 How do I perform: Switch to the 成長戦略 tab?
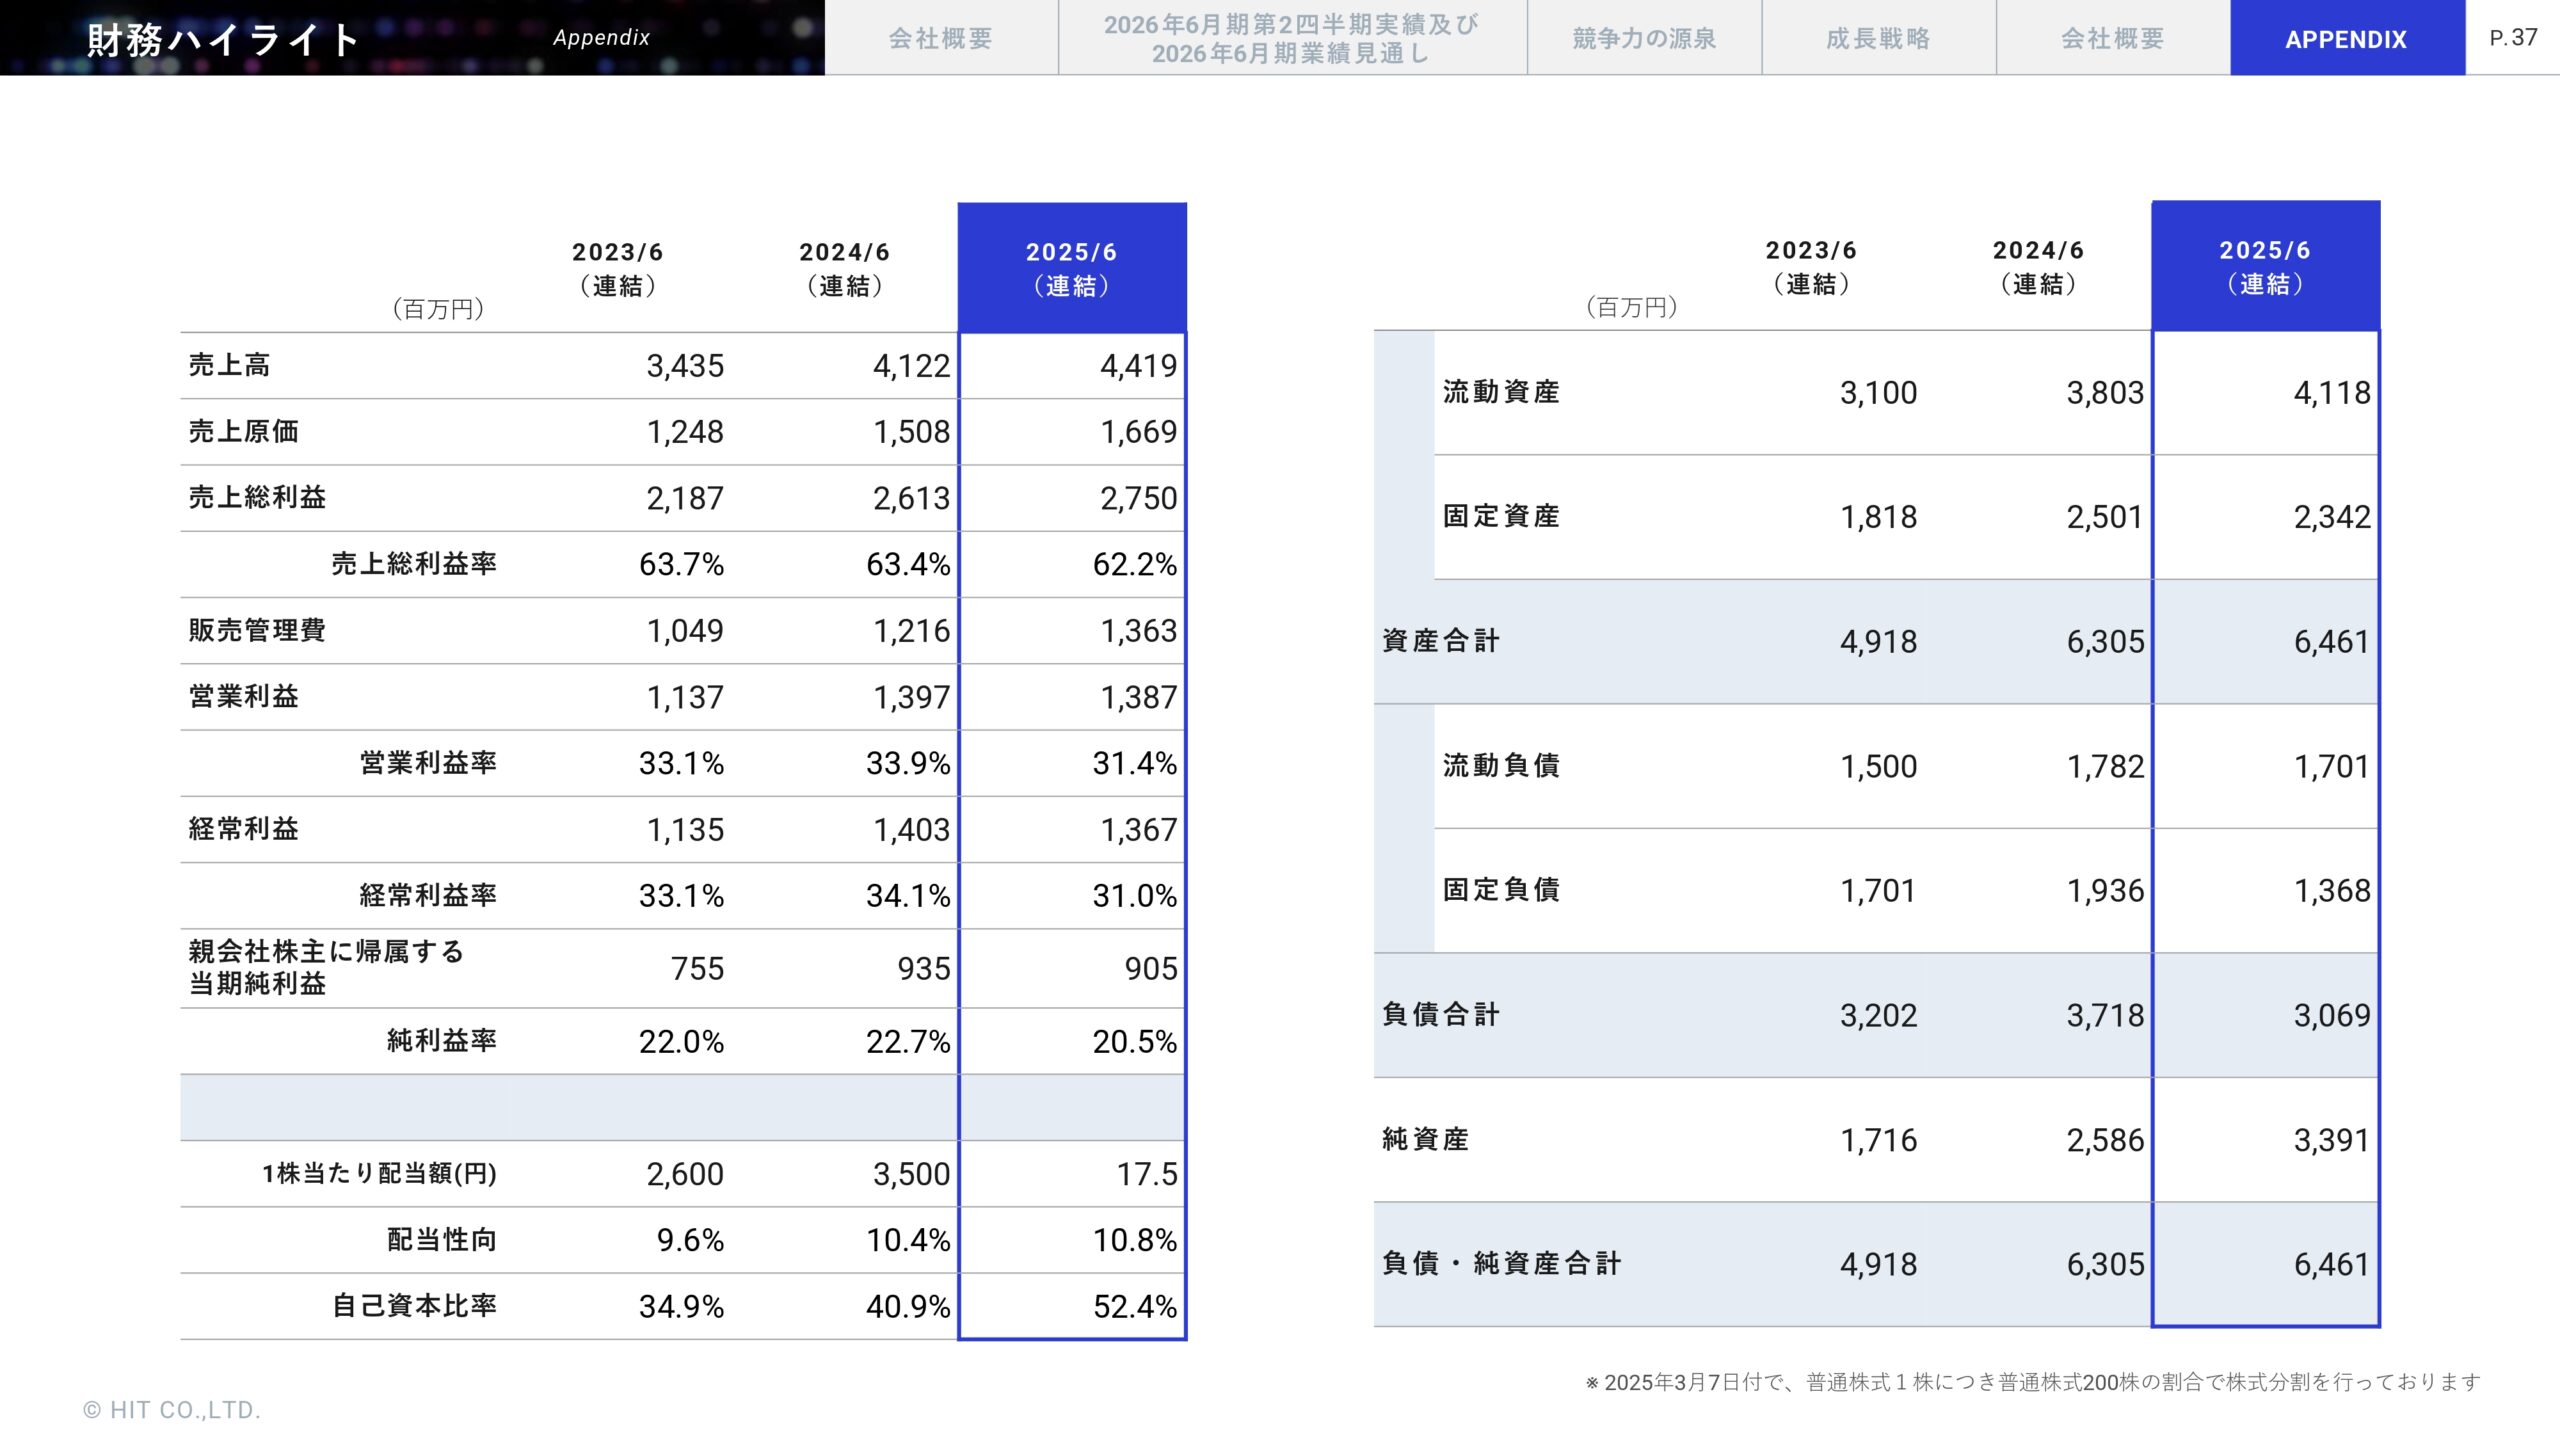coord(1878,38)
